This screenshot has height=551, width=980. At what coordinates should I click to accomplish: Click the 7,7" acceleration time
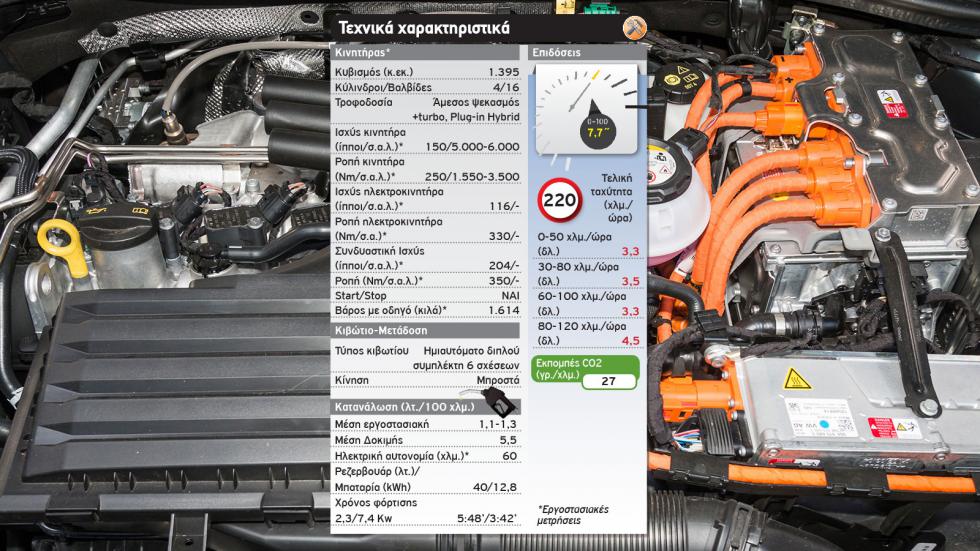[598, 132]
